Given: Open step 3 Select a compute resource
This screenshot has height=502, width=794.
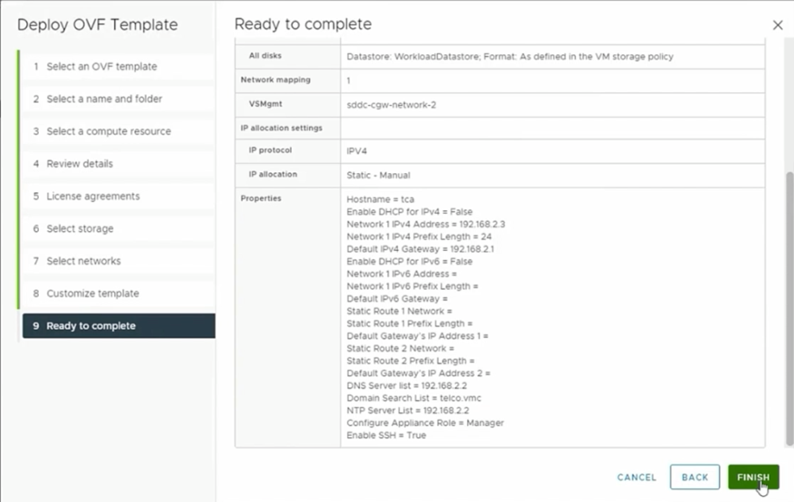Looking at the screenshot, I should tap(108, 131).
